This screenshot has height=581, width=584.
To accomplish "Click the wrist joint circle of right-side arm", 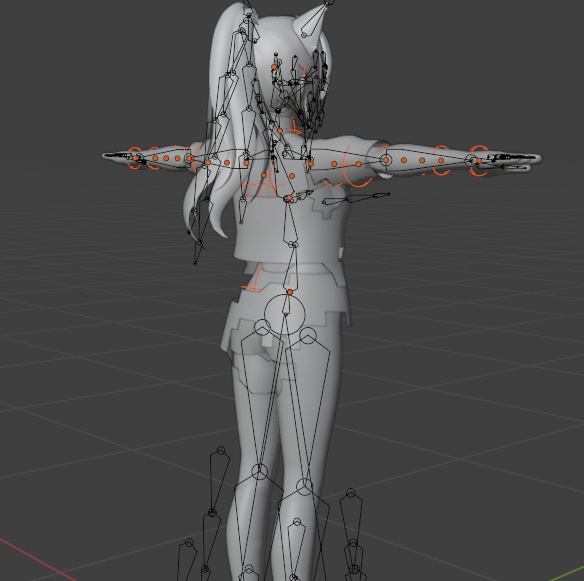I will point(471,161).
